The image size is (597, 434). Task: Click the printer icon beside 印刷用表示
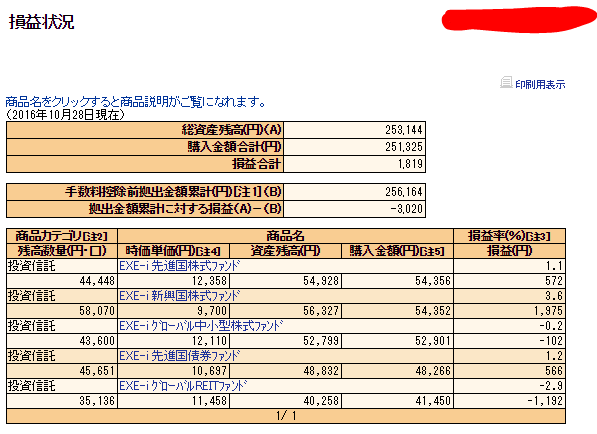coord(506,82)
